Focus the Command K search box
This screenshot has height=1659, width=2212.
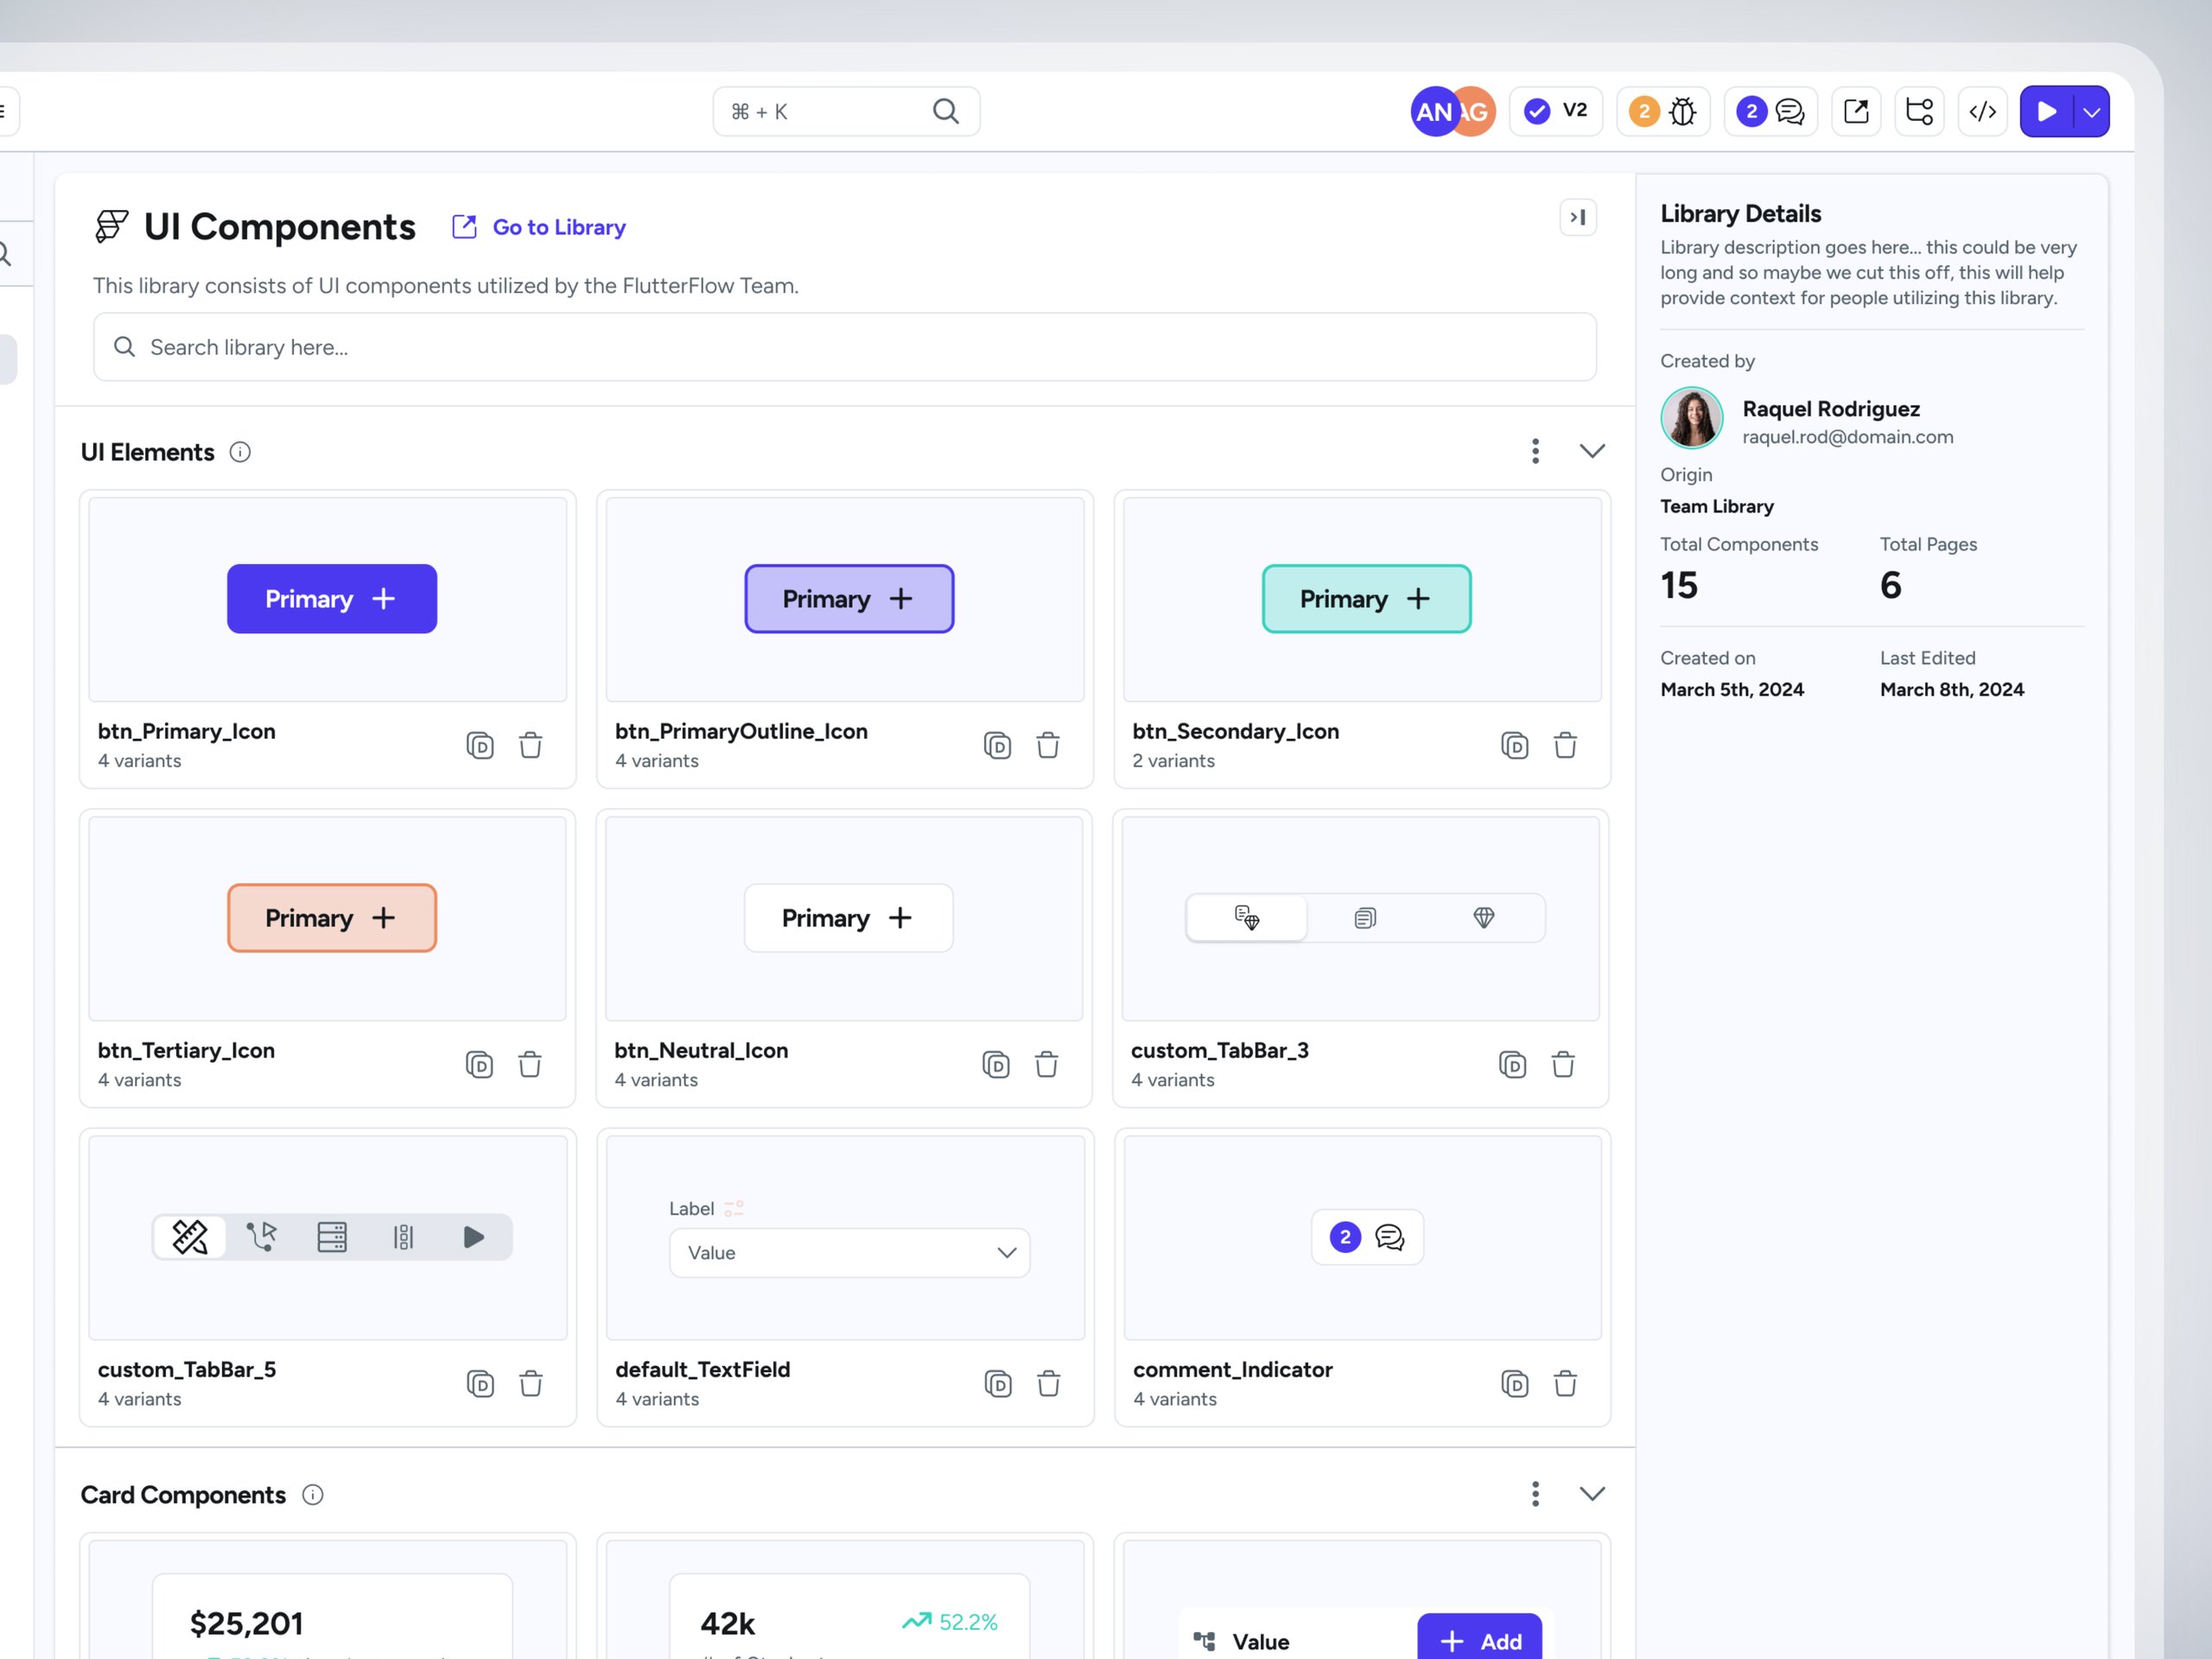[x=846, y=111]
